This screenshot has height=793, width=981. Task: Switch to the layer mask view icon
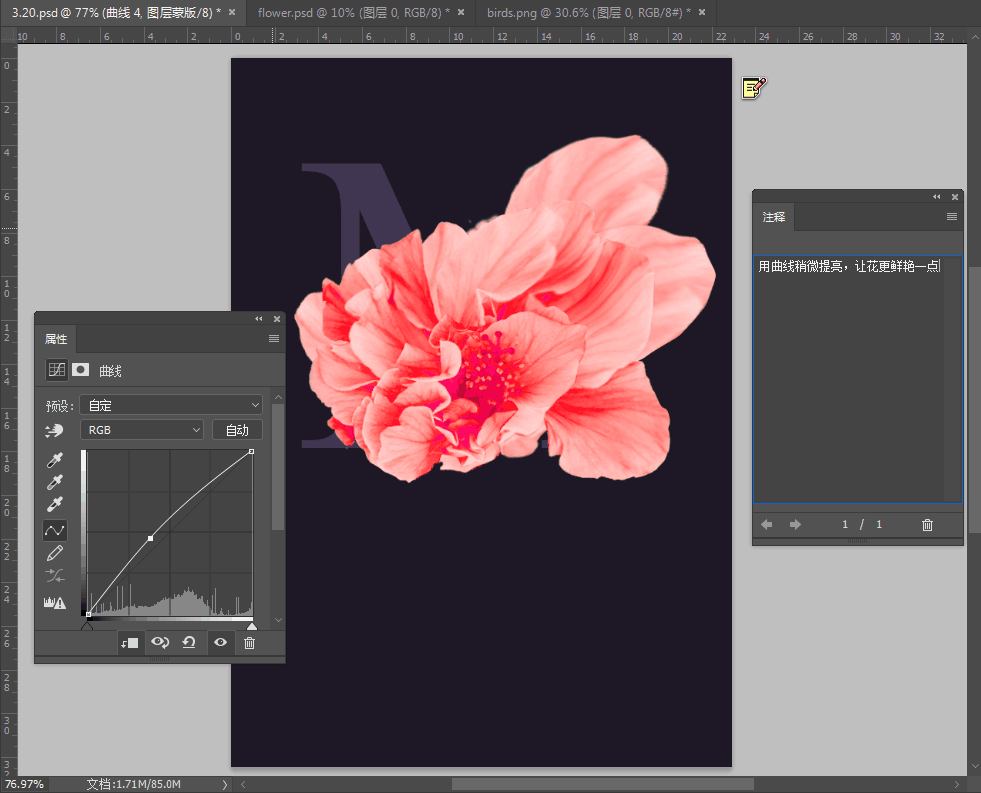(81, 370)
